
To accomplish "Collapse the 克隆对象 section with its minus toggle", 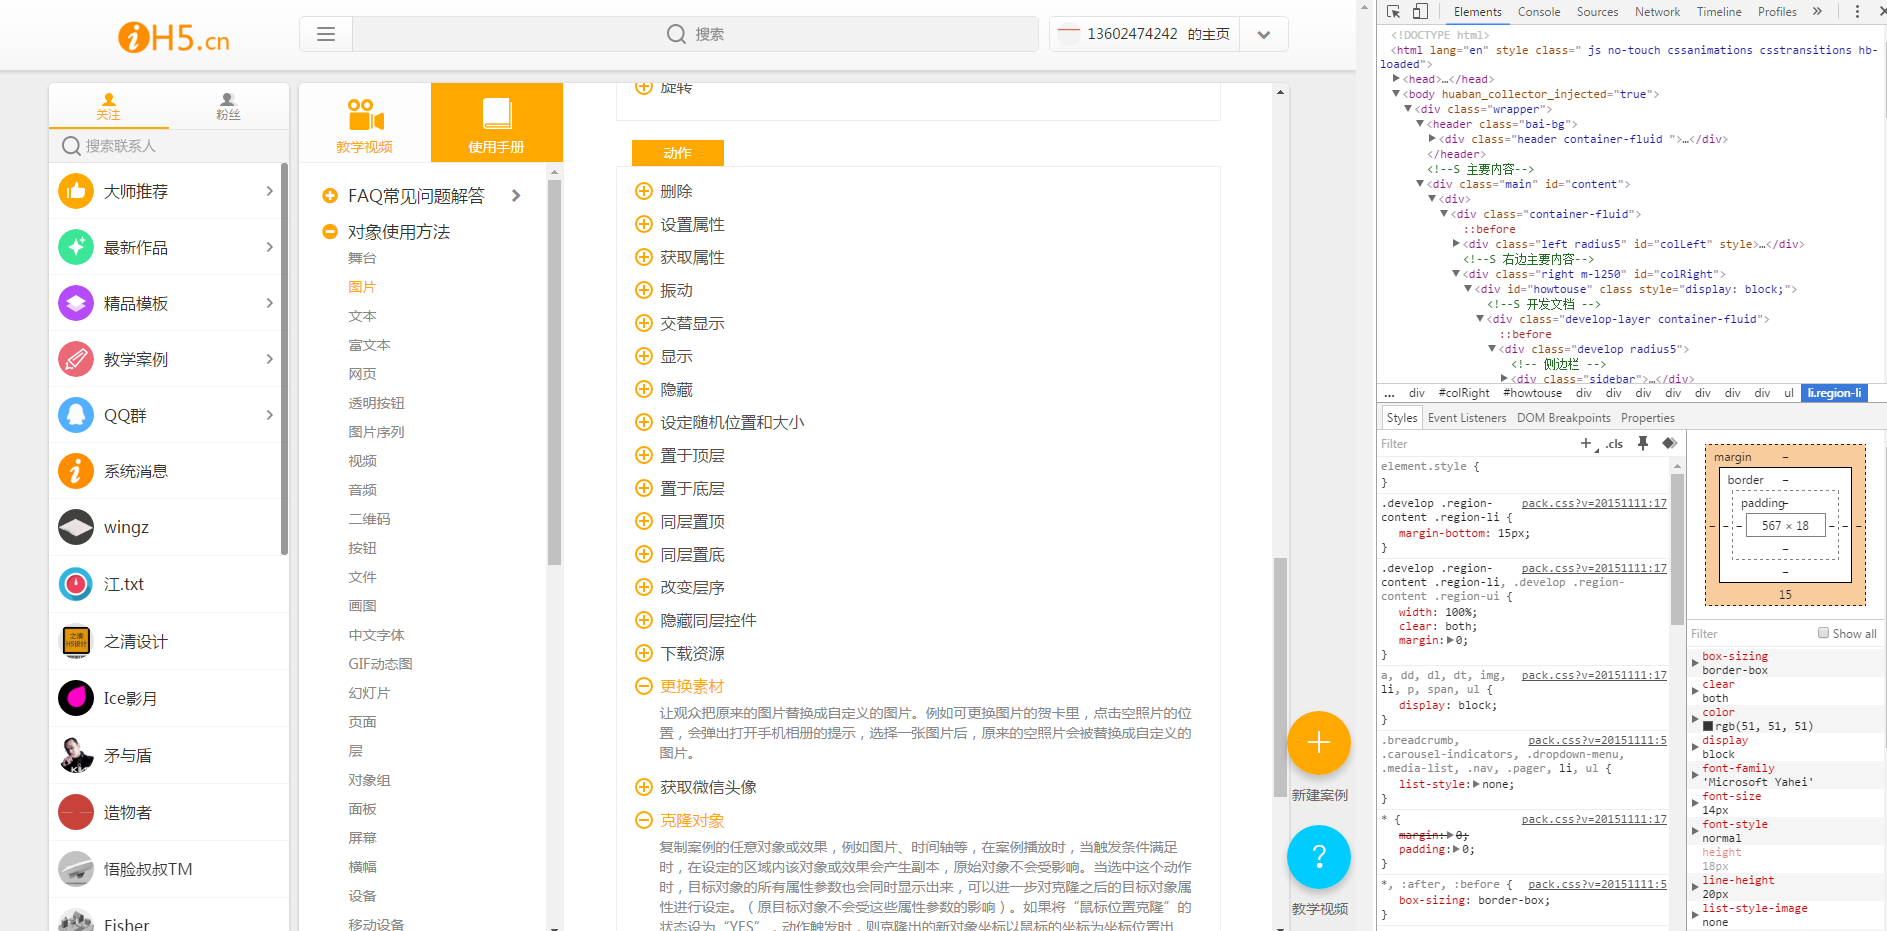I will 644,820.
